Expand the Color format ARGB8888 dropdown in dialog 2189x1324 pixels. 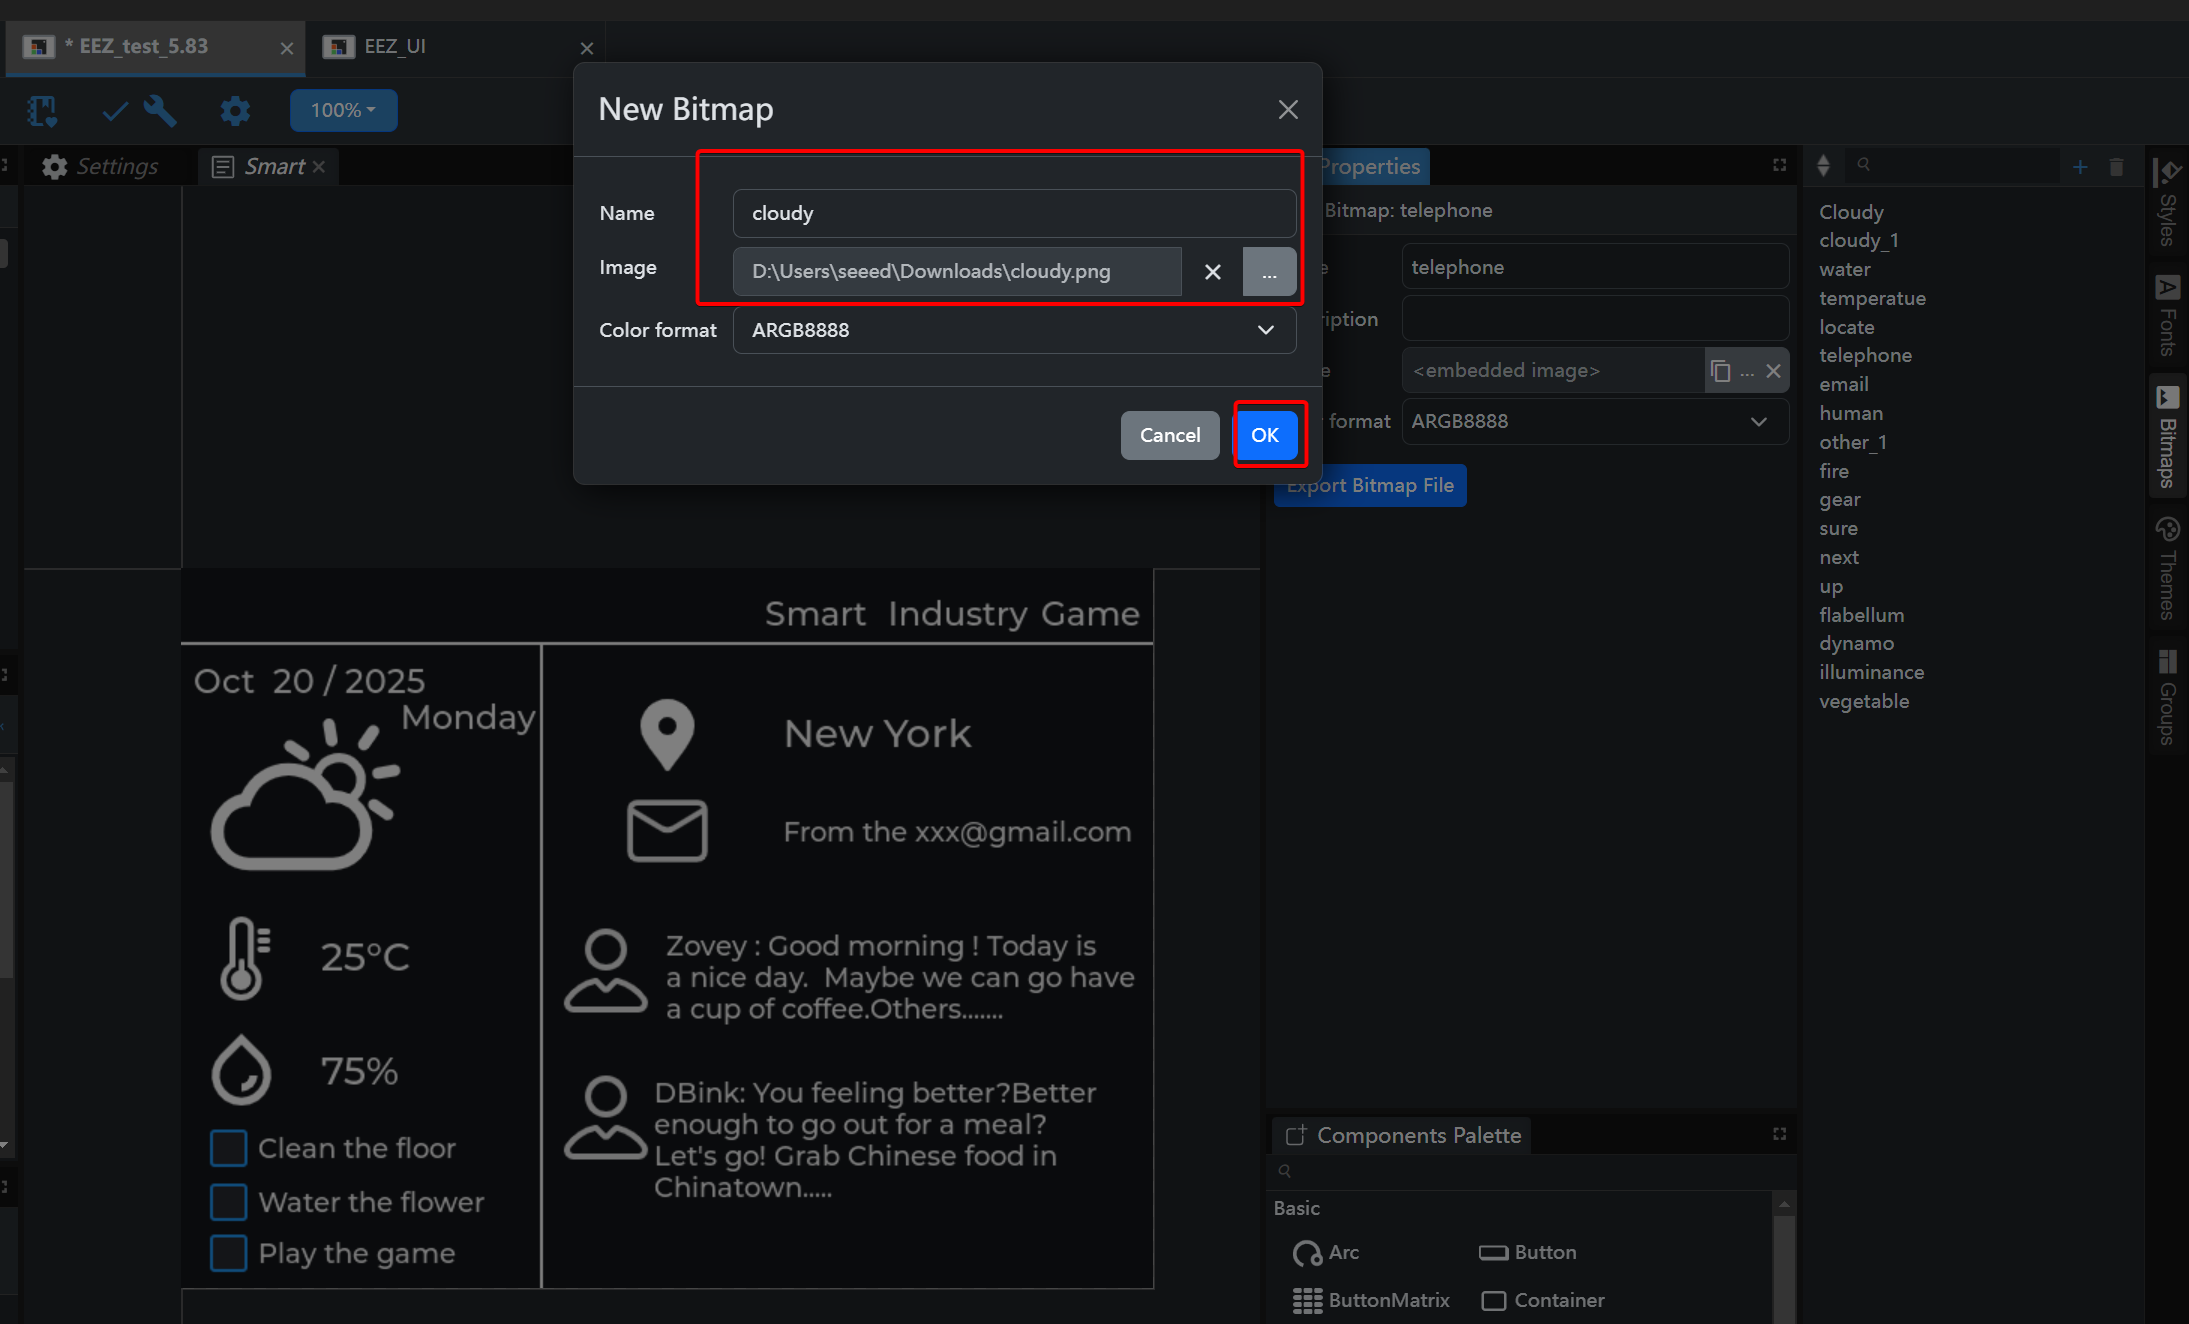point(1014,330)
